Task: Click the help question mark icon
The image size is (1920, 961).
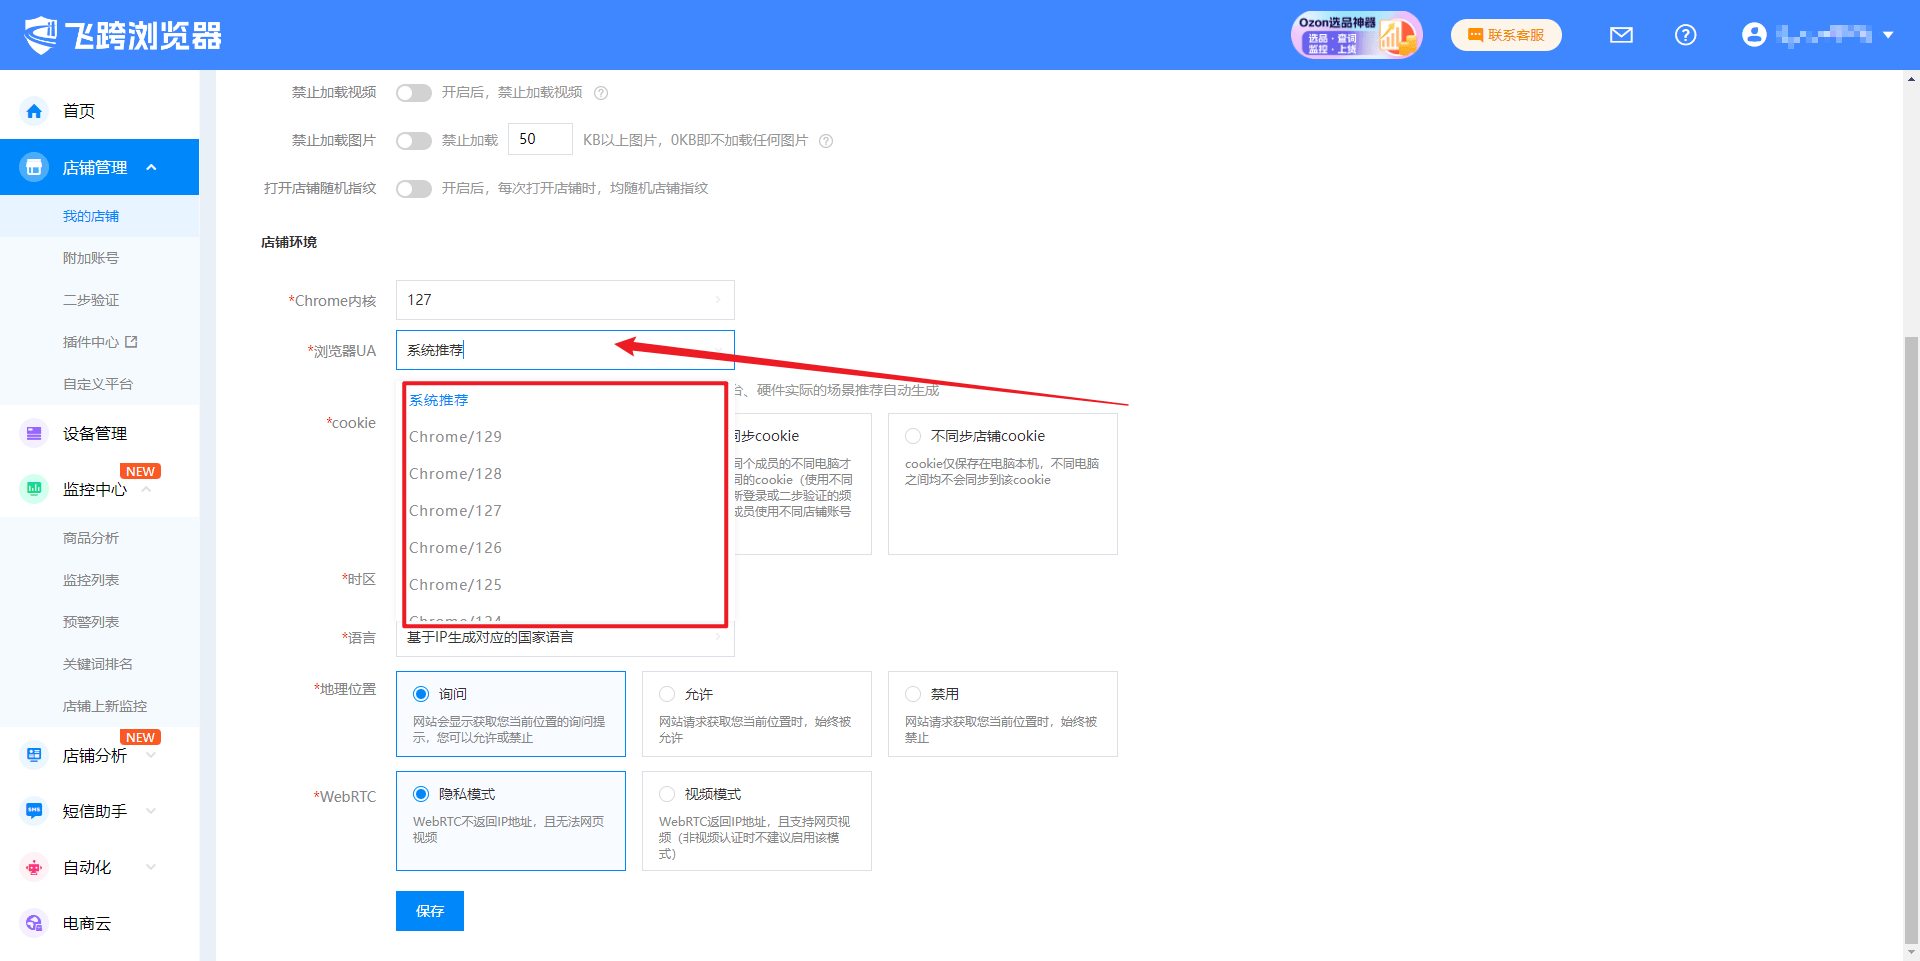Action: coord(1685,35)
